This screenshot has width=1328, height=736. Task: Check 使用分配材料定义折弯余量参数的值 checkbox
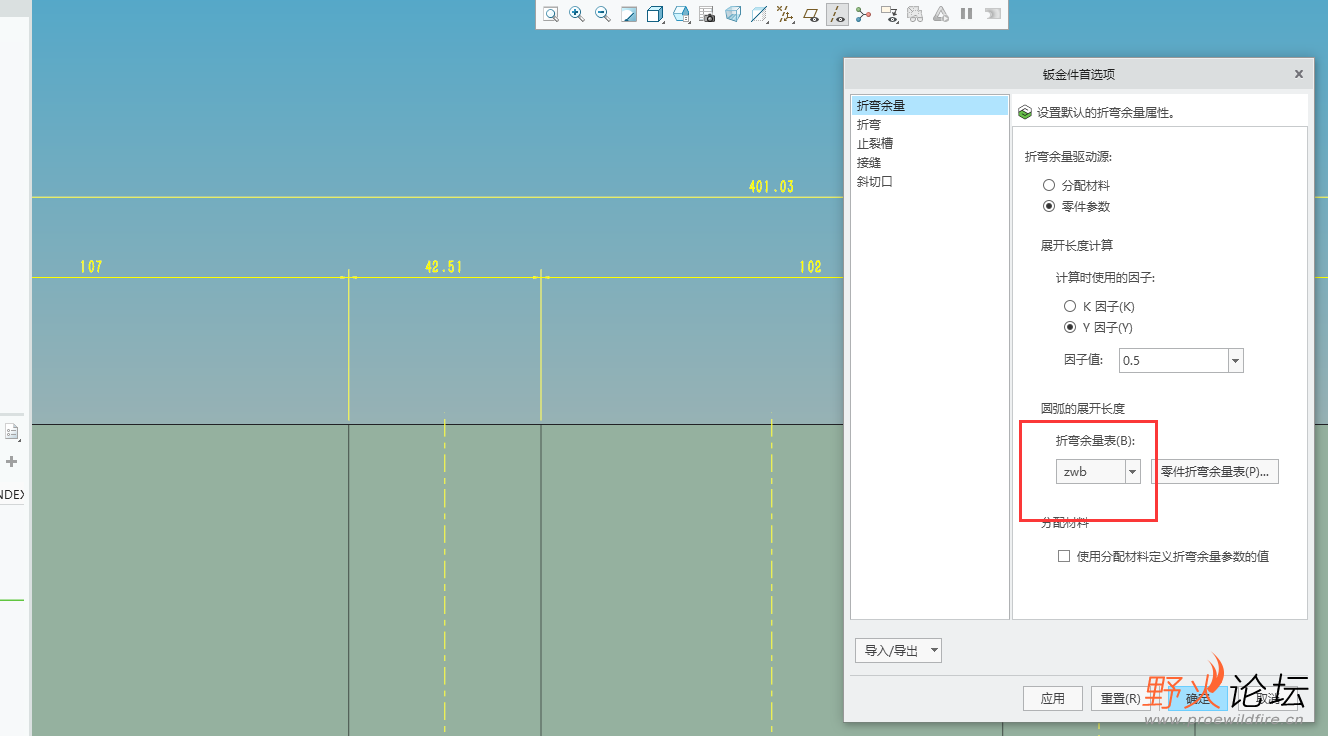coord(1064,556)
